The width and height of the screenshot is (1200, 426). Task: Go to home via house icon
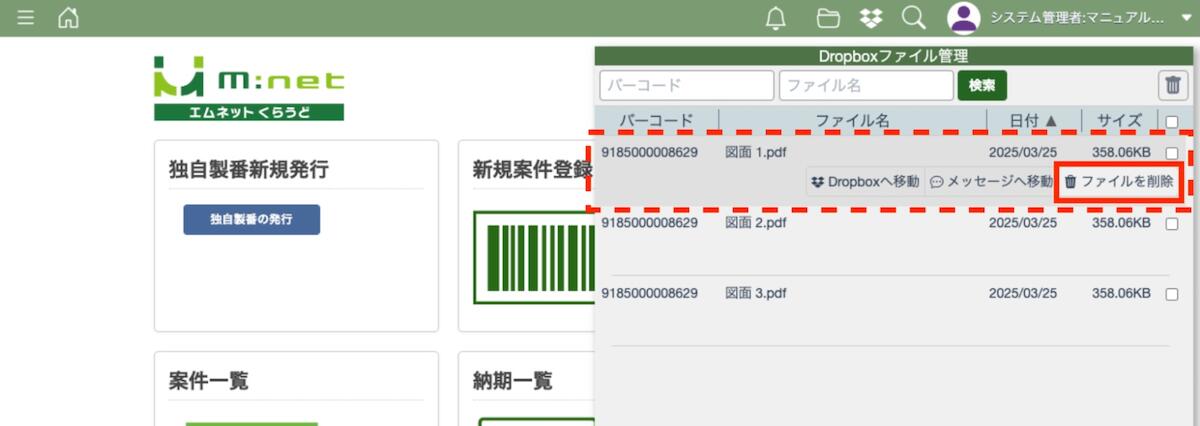coord(68,18)
